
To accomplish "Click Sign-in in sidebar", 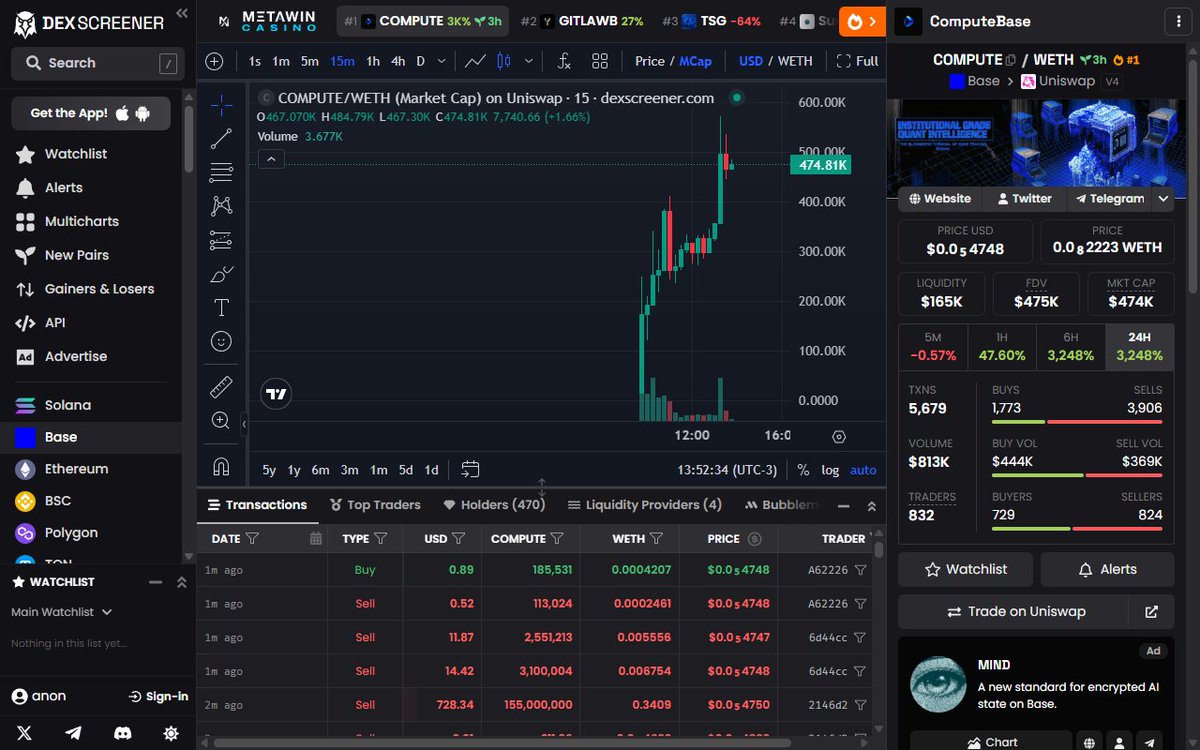I will (159, 696).
